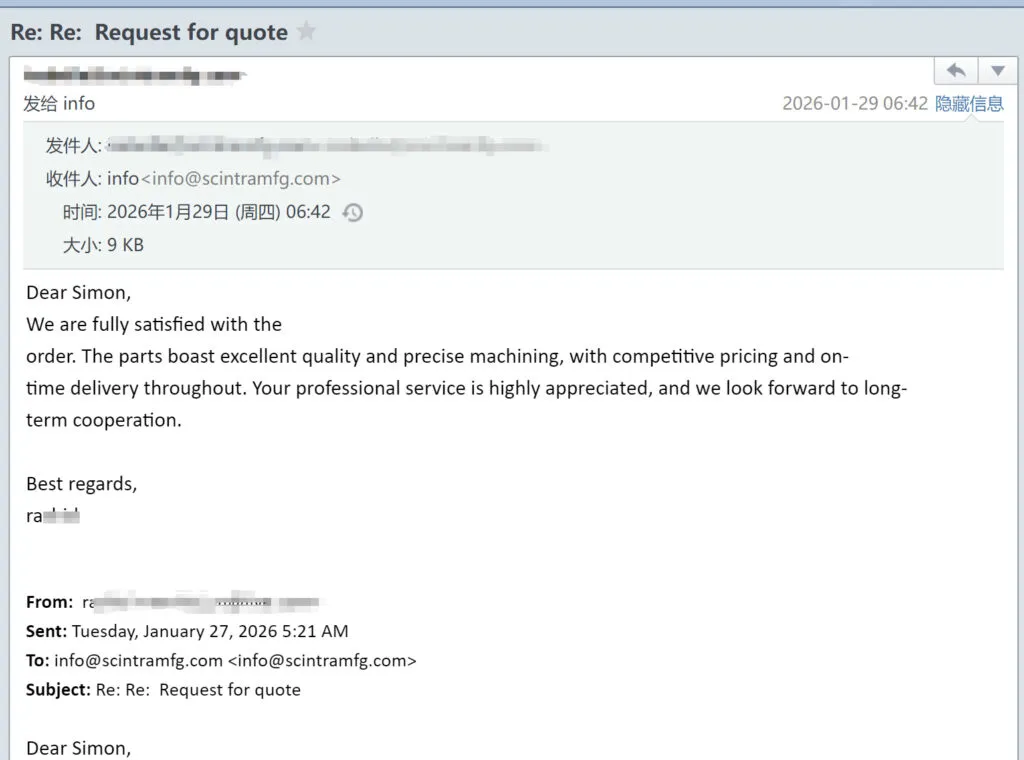1024x760 pixels.
Task: Click the email subject title heading
Action: 149,32
